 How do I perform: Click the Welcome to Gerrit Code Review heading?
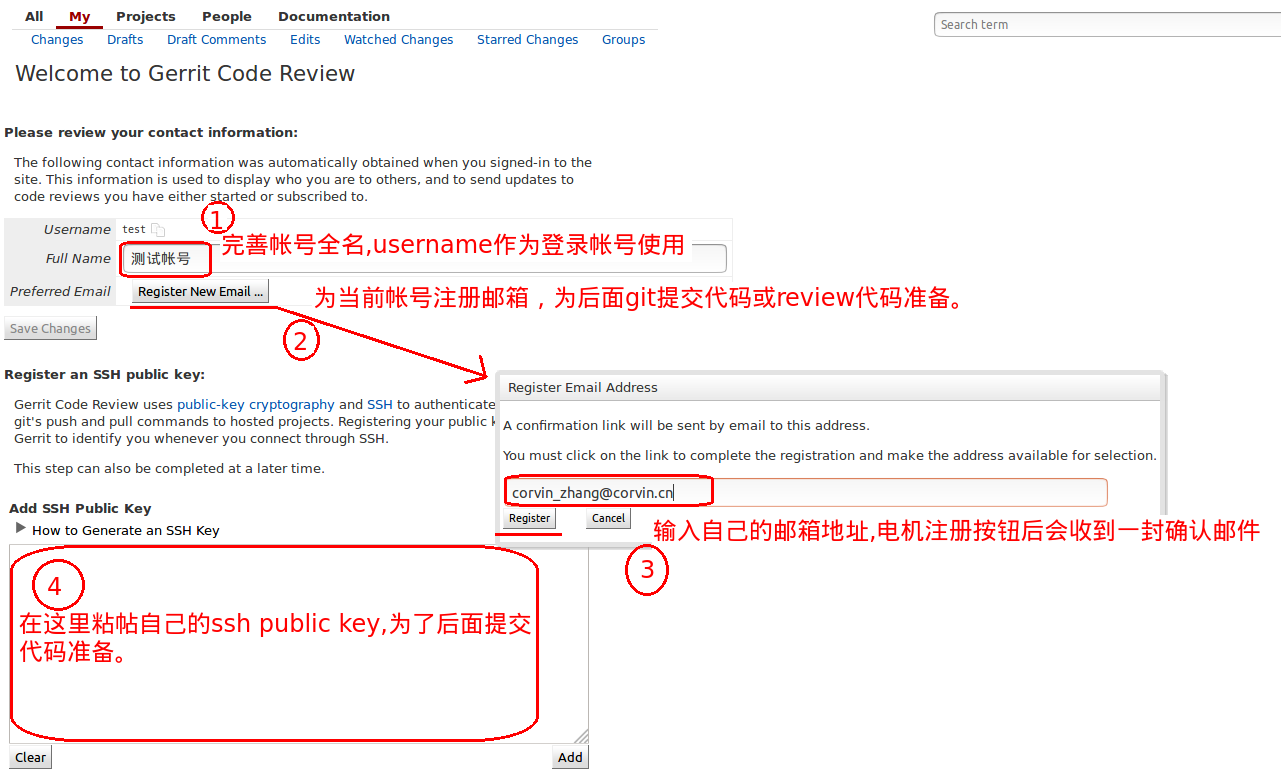(x=185, y=74)
